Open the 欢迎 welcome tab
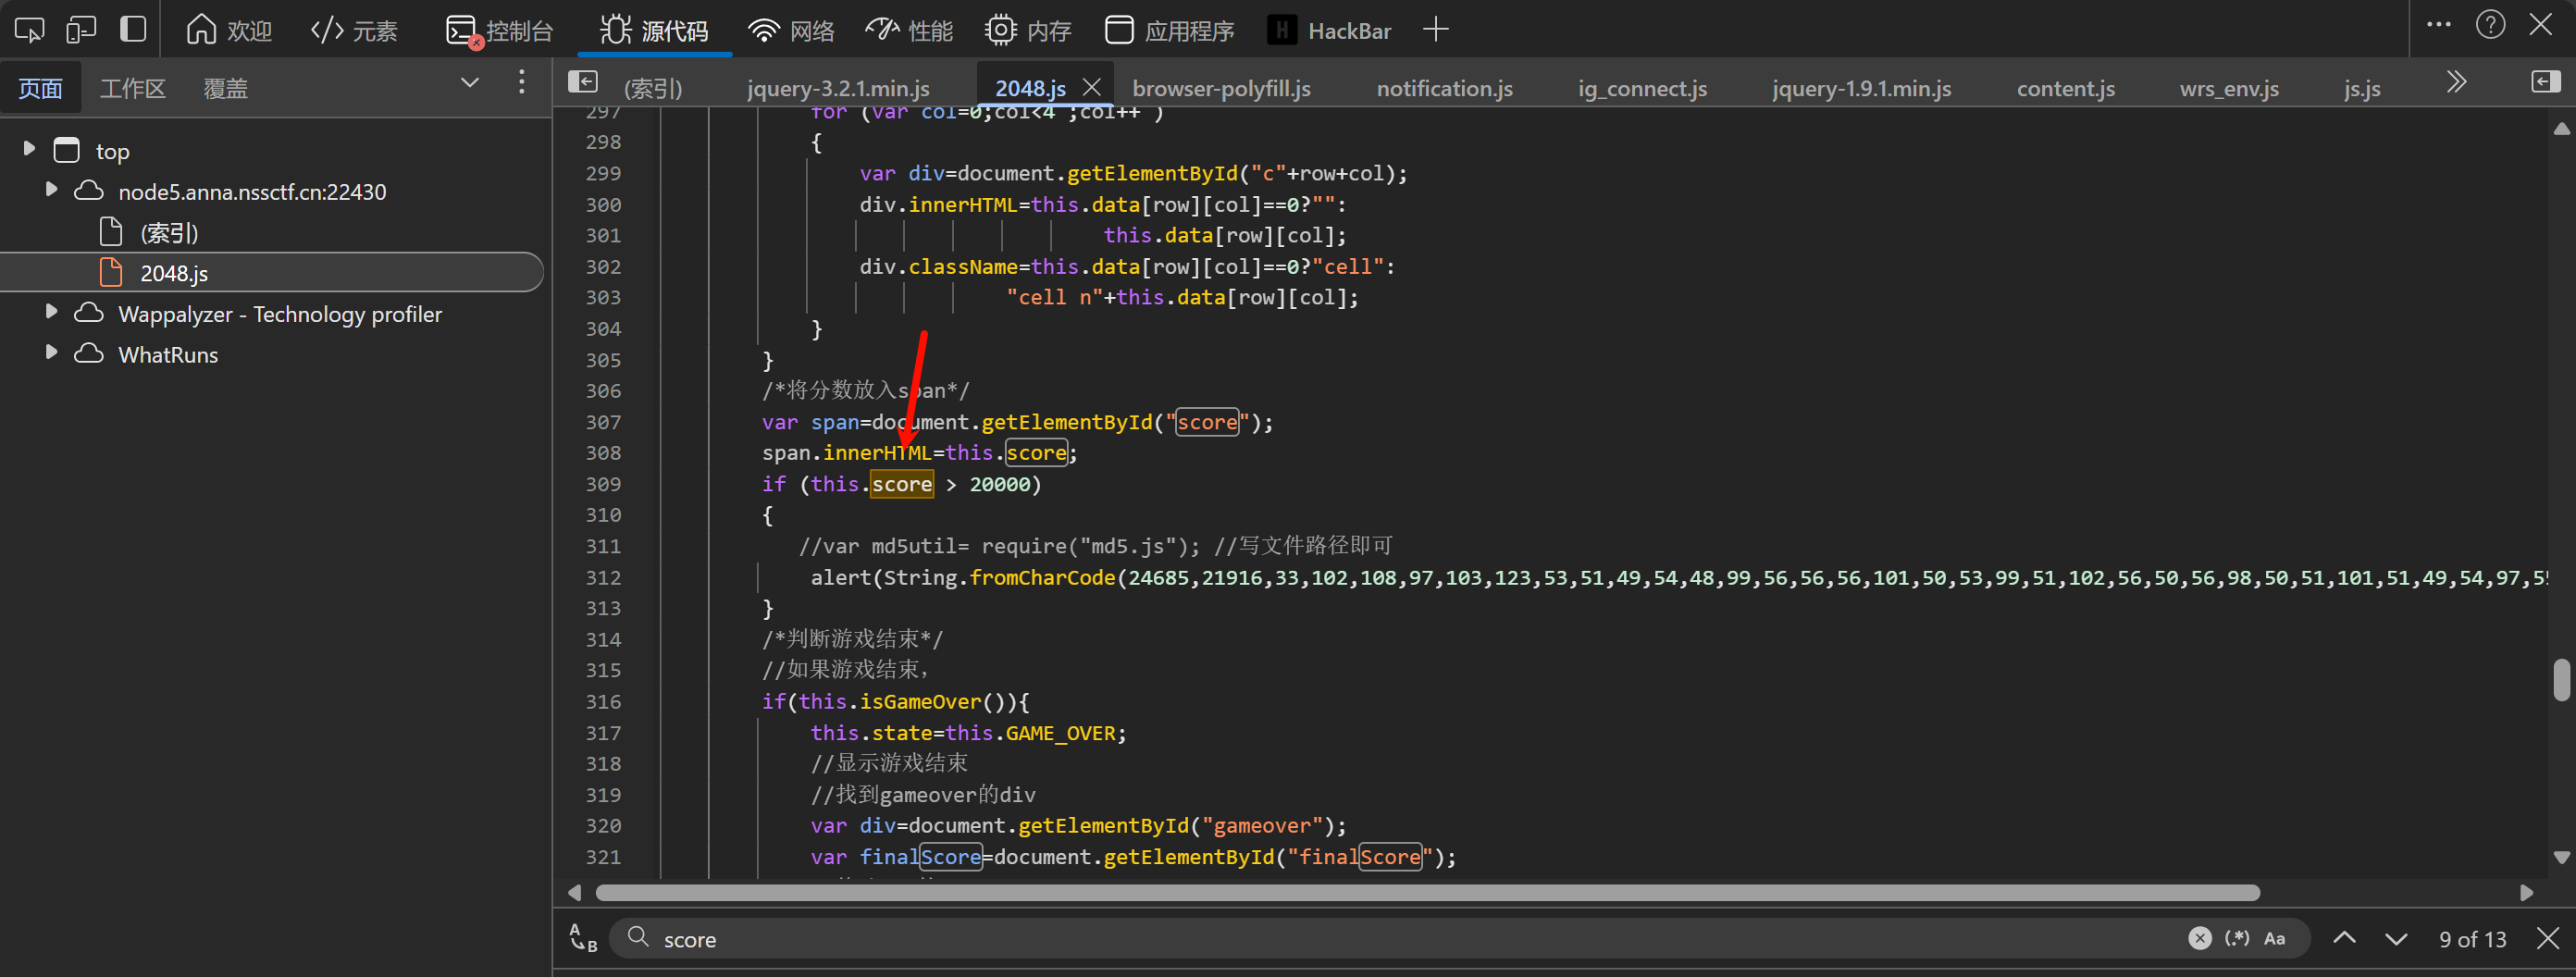Viewport: 2576px width, 977px height. tap(229, 31)
